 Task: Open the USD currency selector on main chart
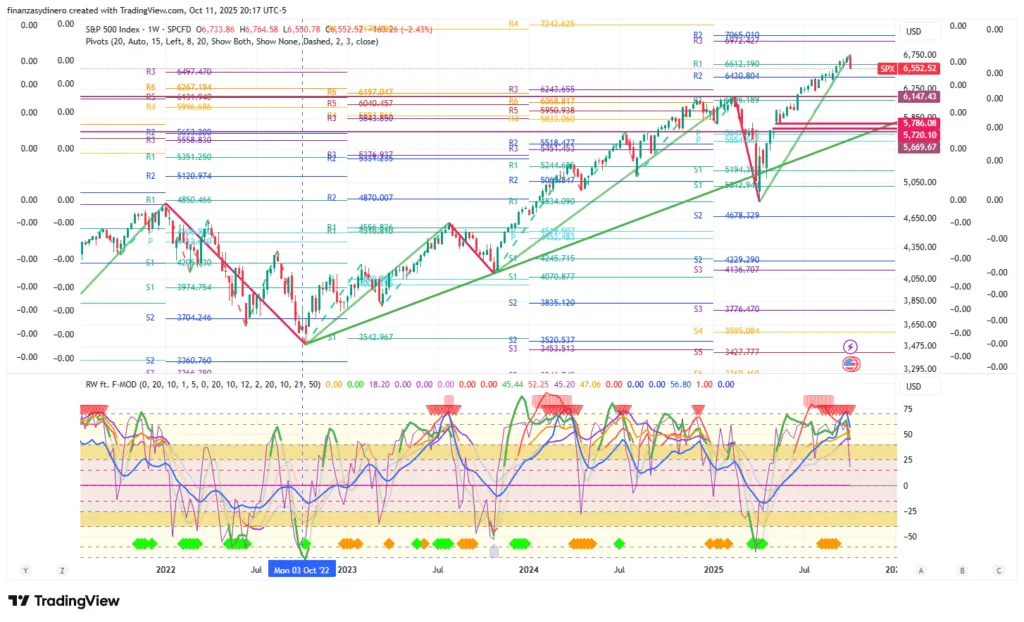(913, 31)
